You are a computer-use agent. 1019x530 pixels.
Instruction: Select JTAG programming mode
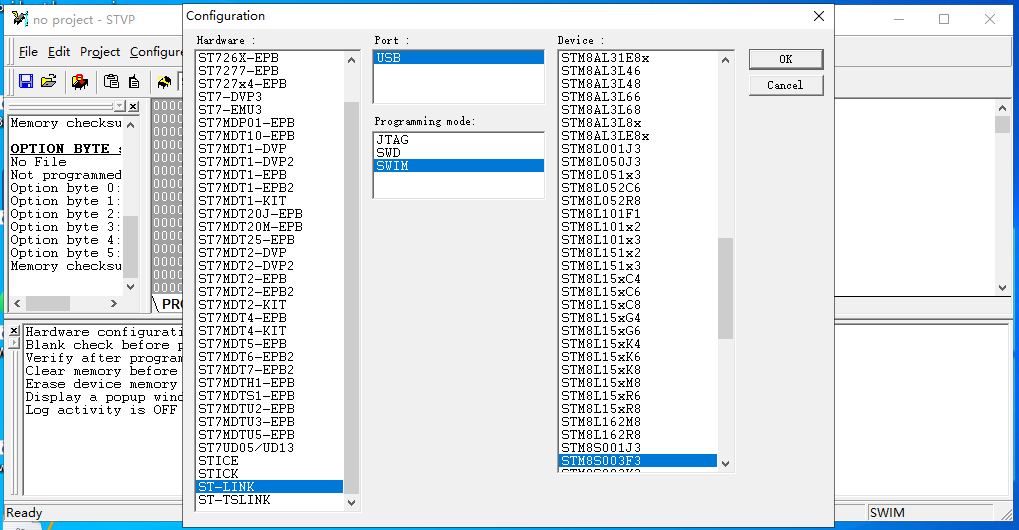click(x=459, y=140)
